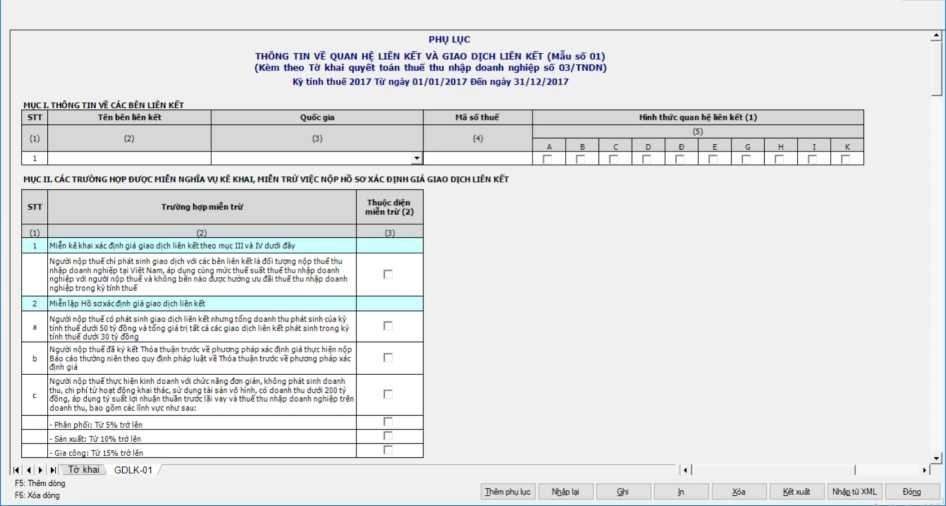Open the Quốc gia country dropdown
This screenshot has width=946, height=506.
pyautogui.click(x=417, y=158)
